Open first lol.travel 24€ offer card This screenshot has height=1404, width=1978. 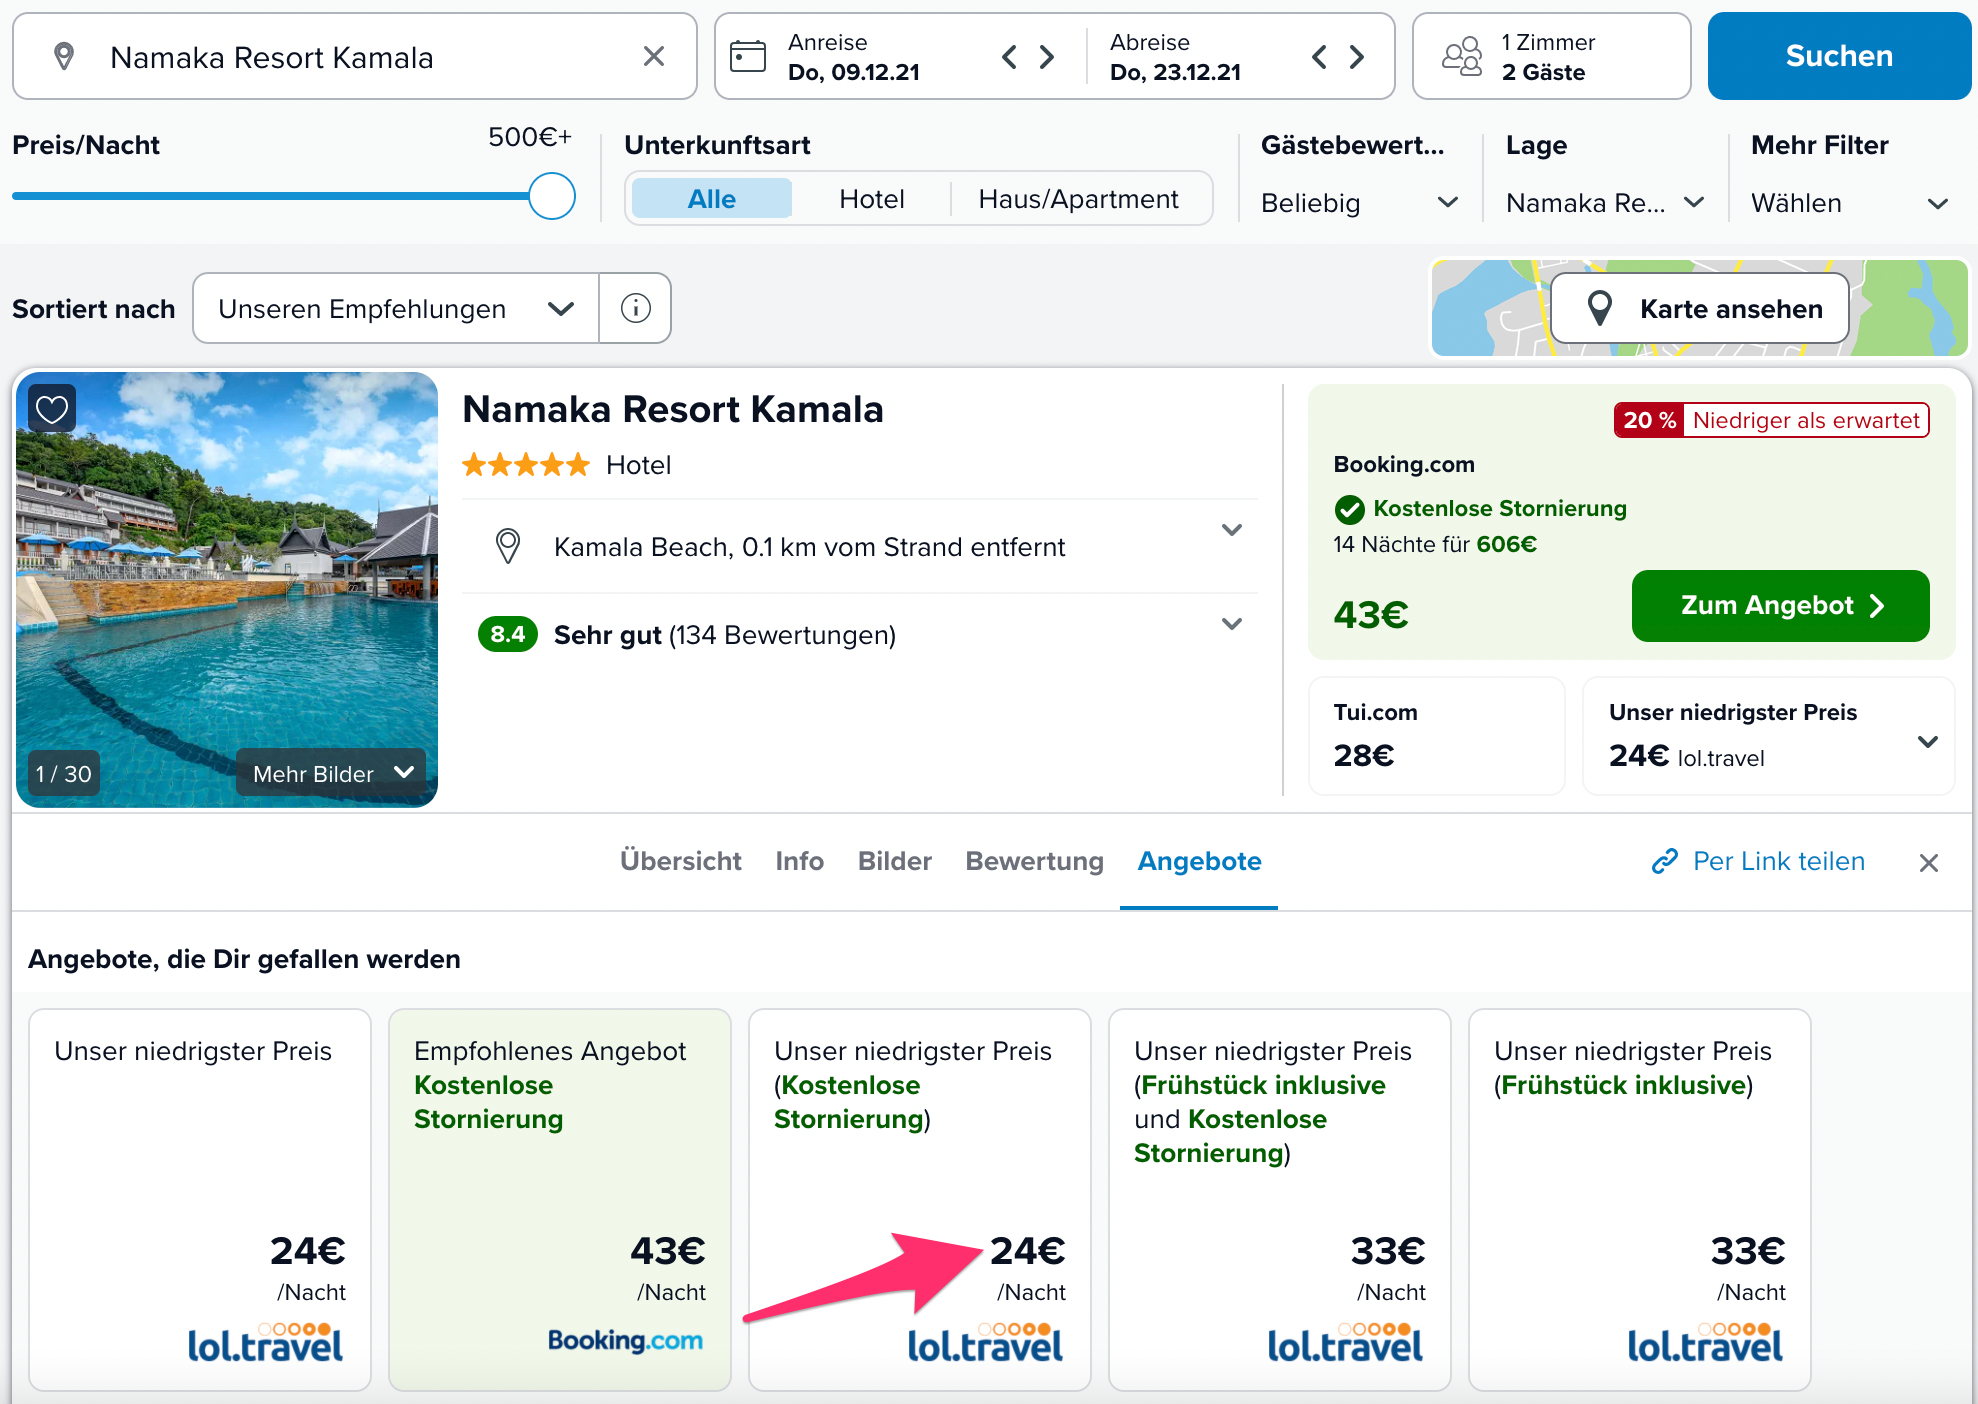click(200, 1199)
